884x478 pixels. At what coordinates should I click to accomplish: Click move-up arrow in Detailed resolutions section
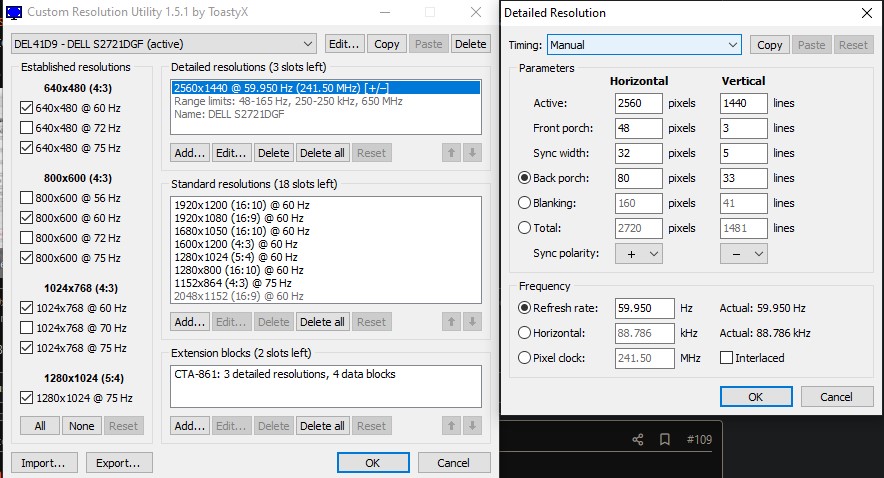tap(451, 153)
